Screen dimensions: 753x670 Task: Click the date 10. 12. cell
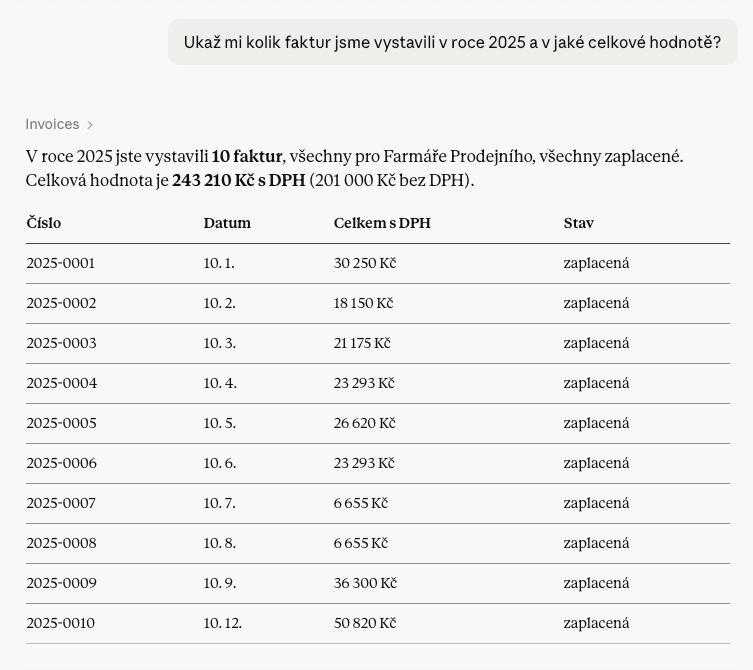223,623
